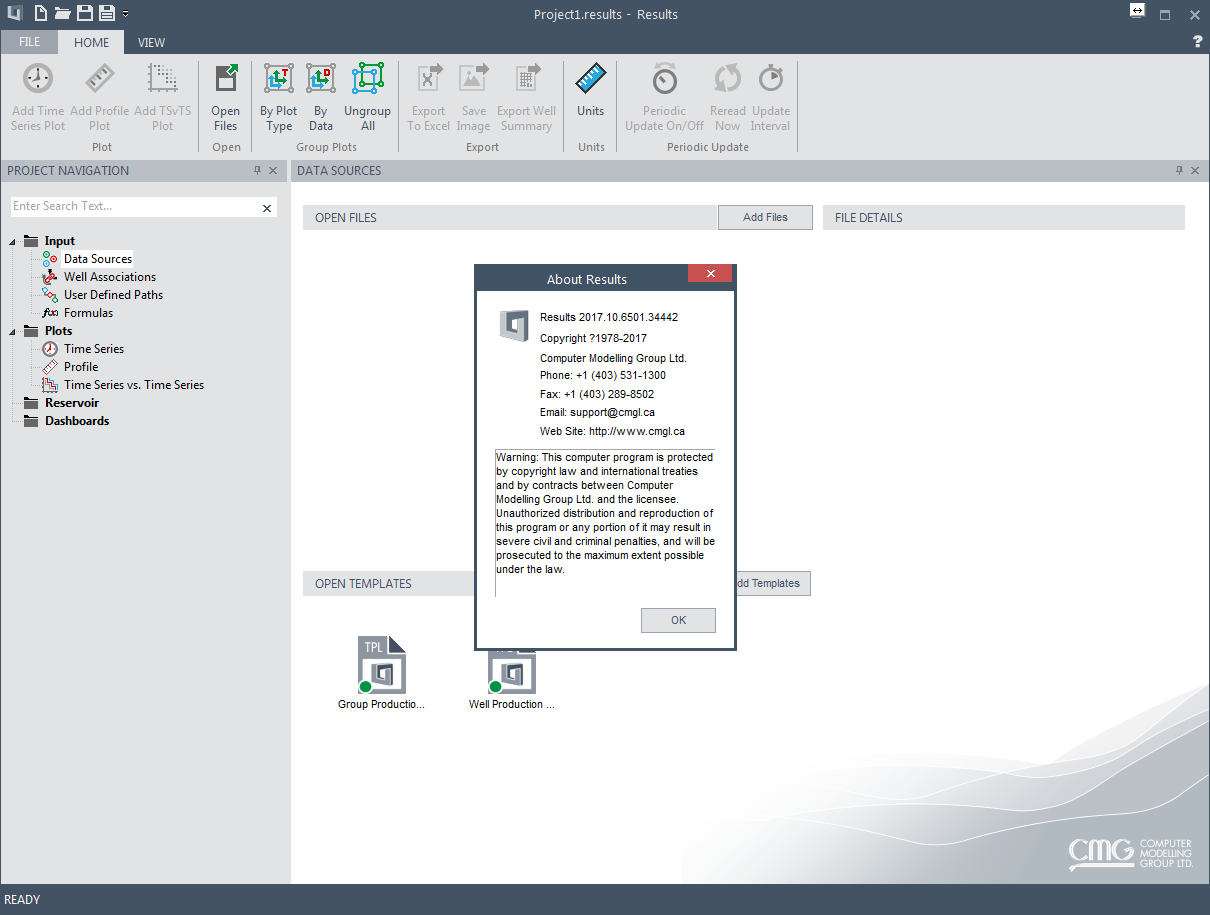Group plots By Data
The width and height of the screenshot is (1210, 915).
pos(320,78)
